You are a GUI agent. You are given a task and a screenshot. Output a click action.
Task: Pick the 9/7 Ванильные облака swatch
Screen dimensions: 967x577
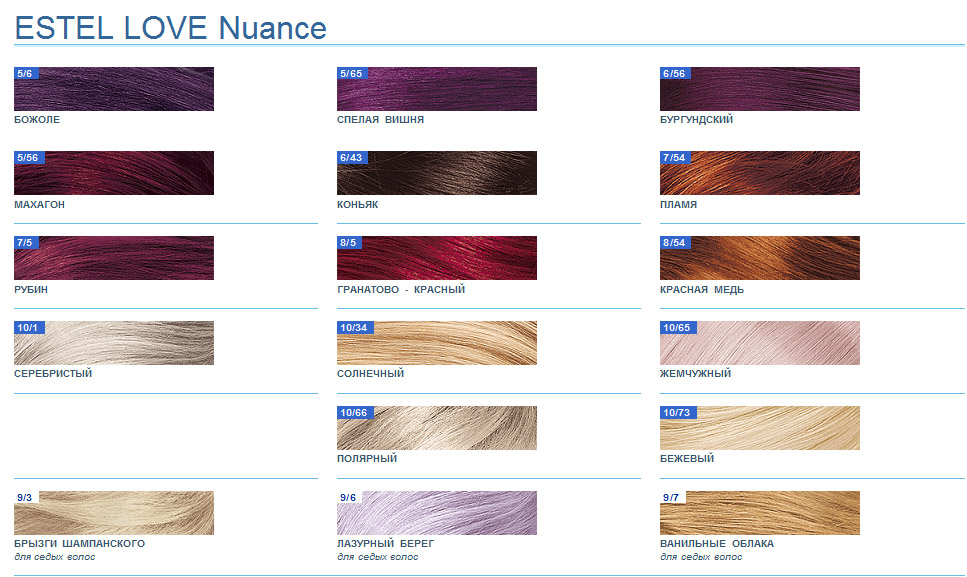click(x=760, y=513)
